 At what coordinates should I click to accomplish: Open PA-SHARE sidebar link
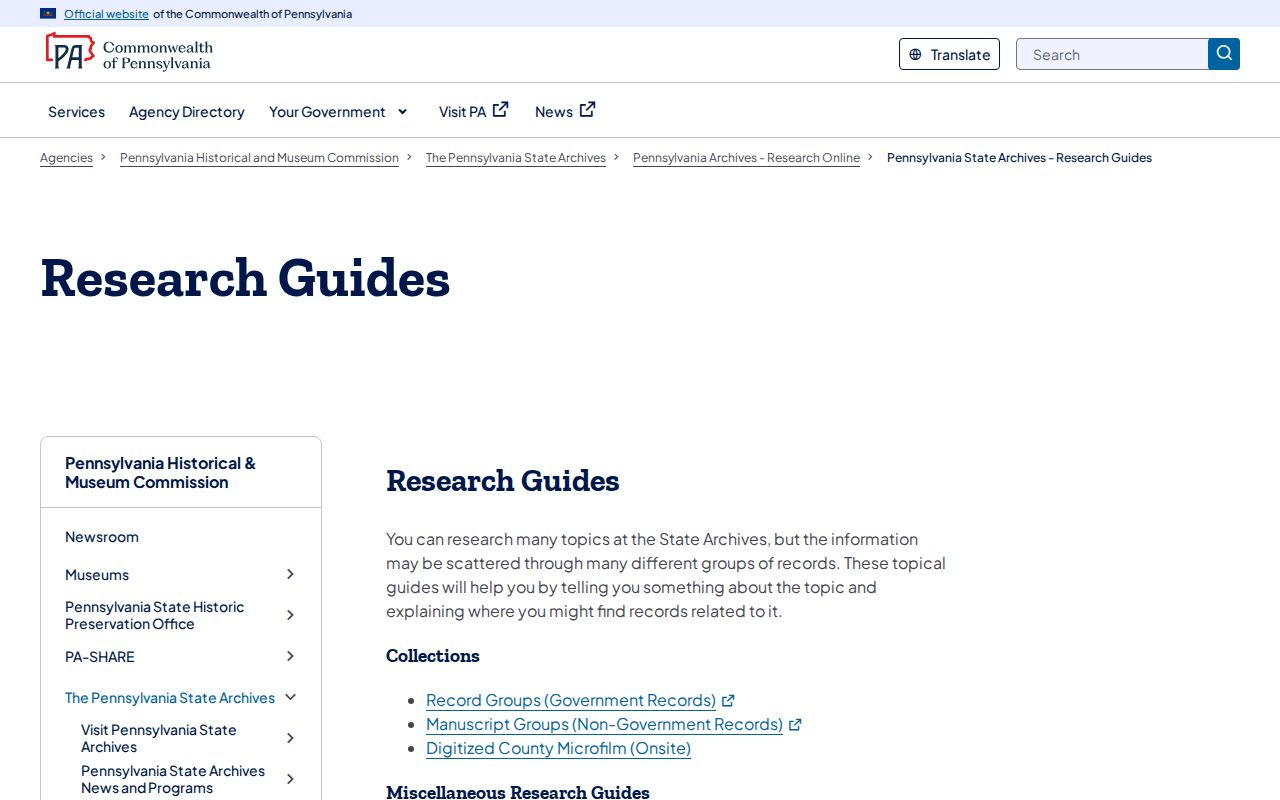100,657
